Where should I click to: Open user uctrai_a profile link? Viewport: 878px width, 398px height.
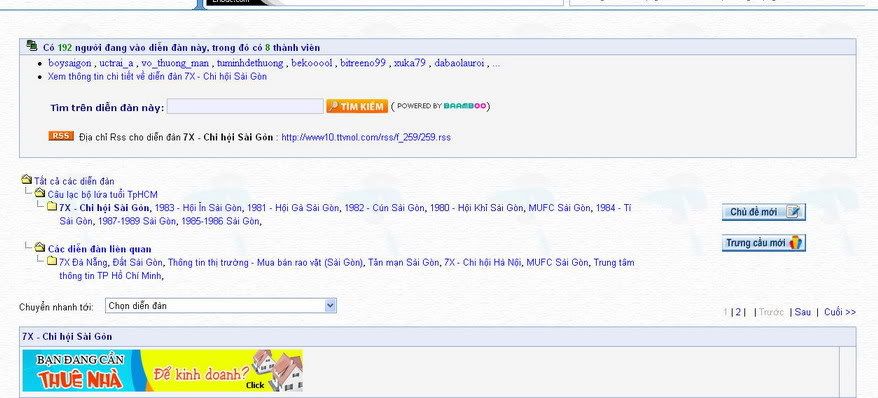tap(116, 63)
